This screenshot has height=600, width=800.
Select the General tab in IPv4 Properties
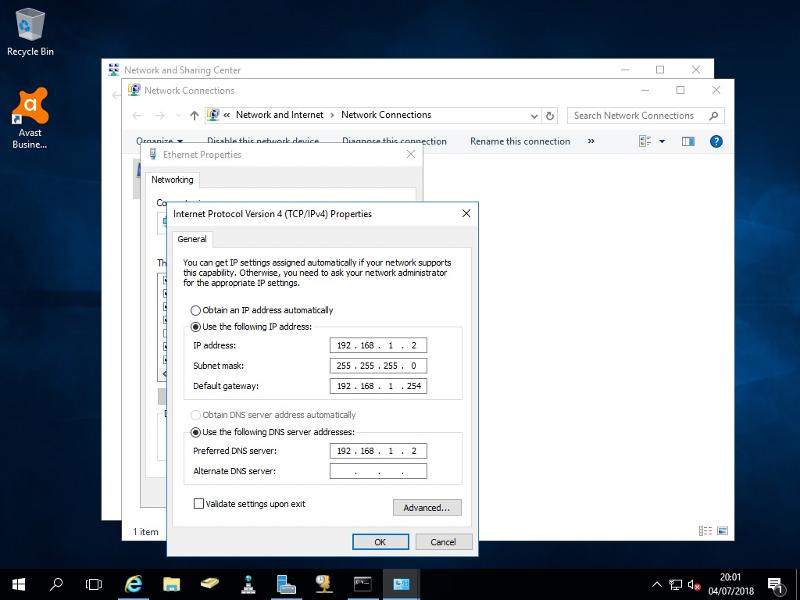(x=192, y=239)
